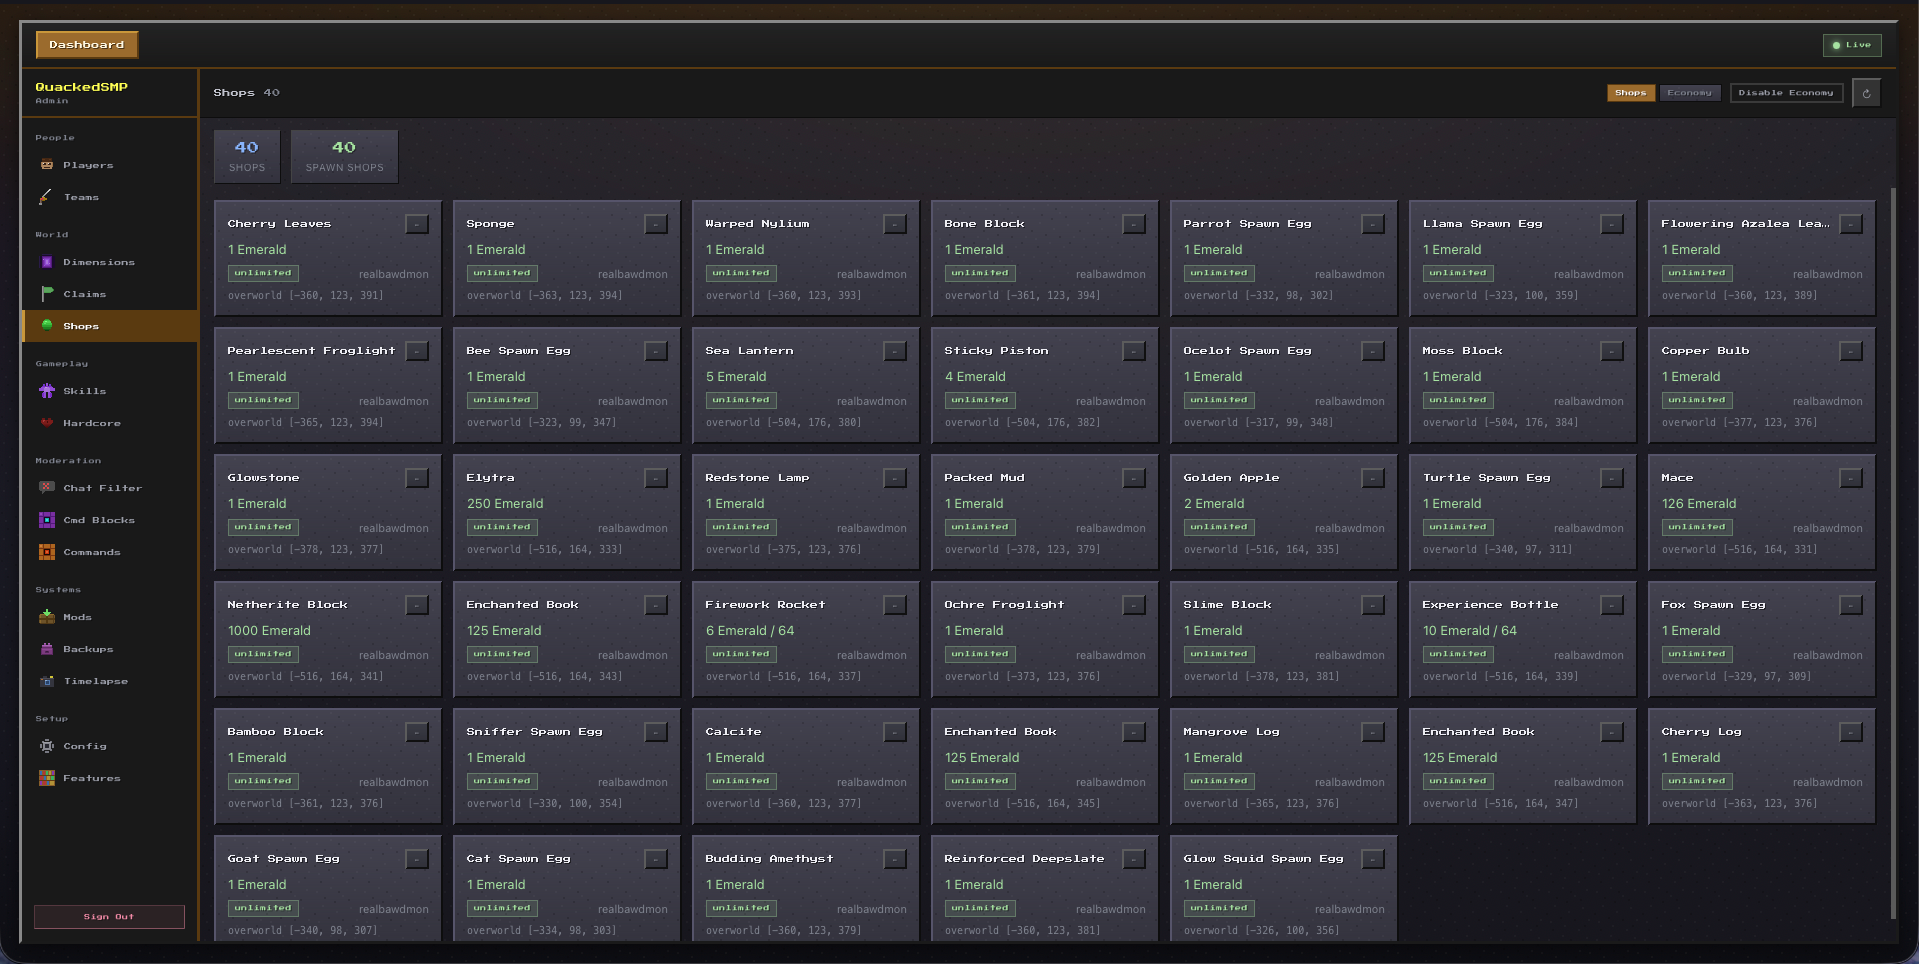Screen dimensions: 1919x964
Task: Select the Teams sword icon
Action: pyautogui.click(x=46, y=197)
